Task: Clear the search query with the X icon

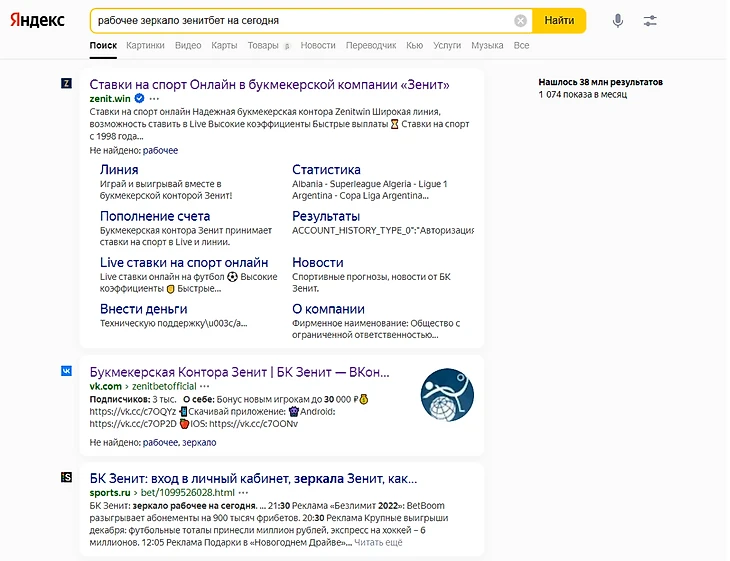Action: [520, 20]
